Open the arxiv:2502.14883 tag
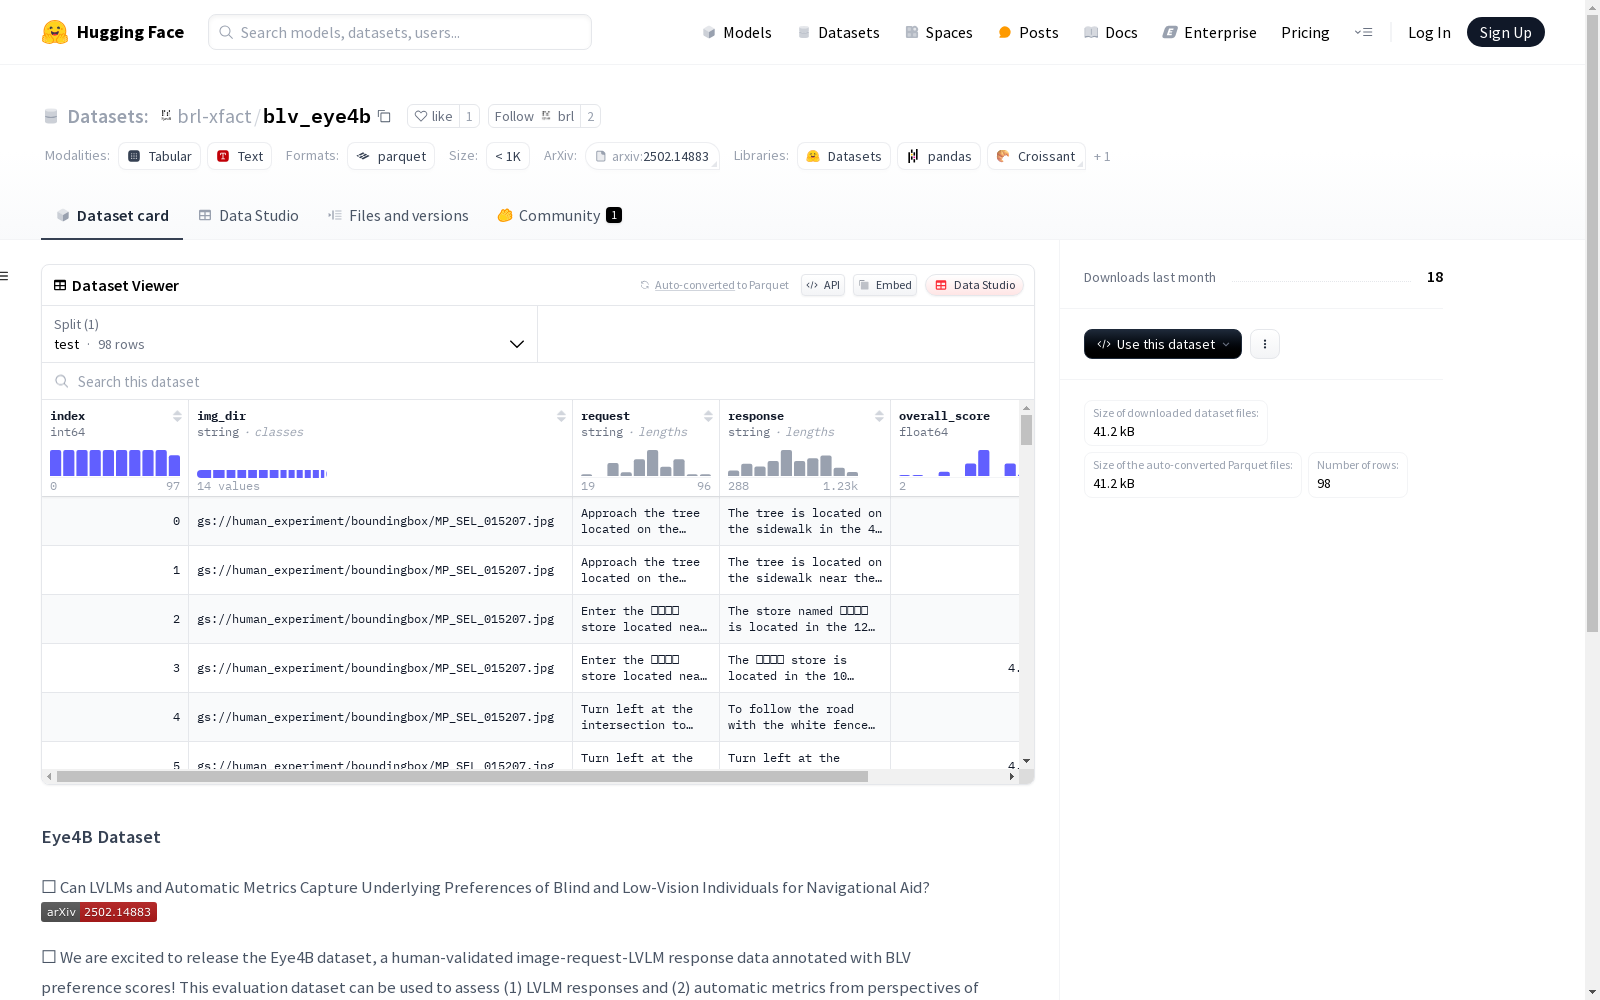 pyautogui.click(x=652, y=156)
